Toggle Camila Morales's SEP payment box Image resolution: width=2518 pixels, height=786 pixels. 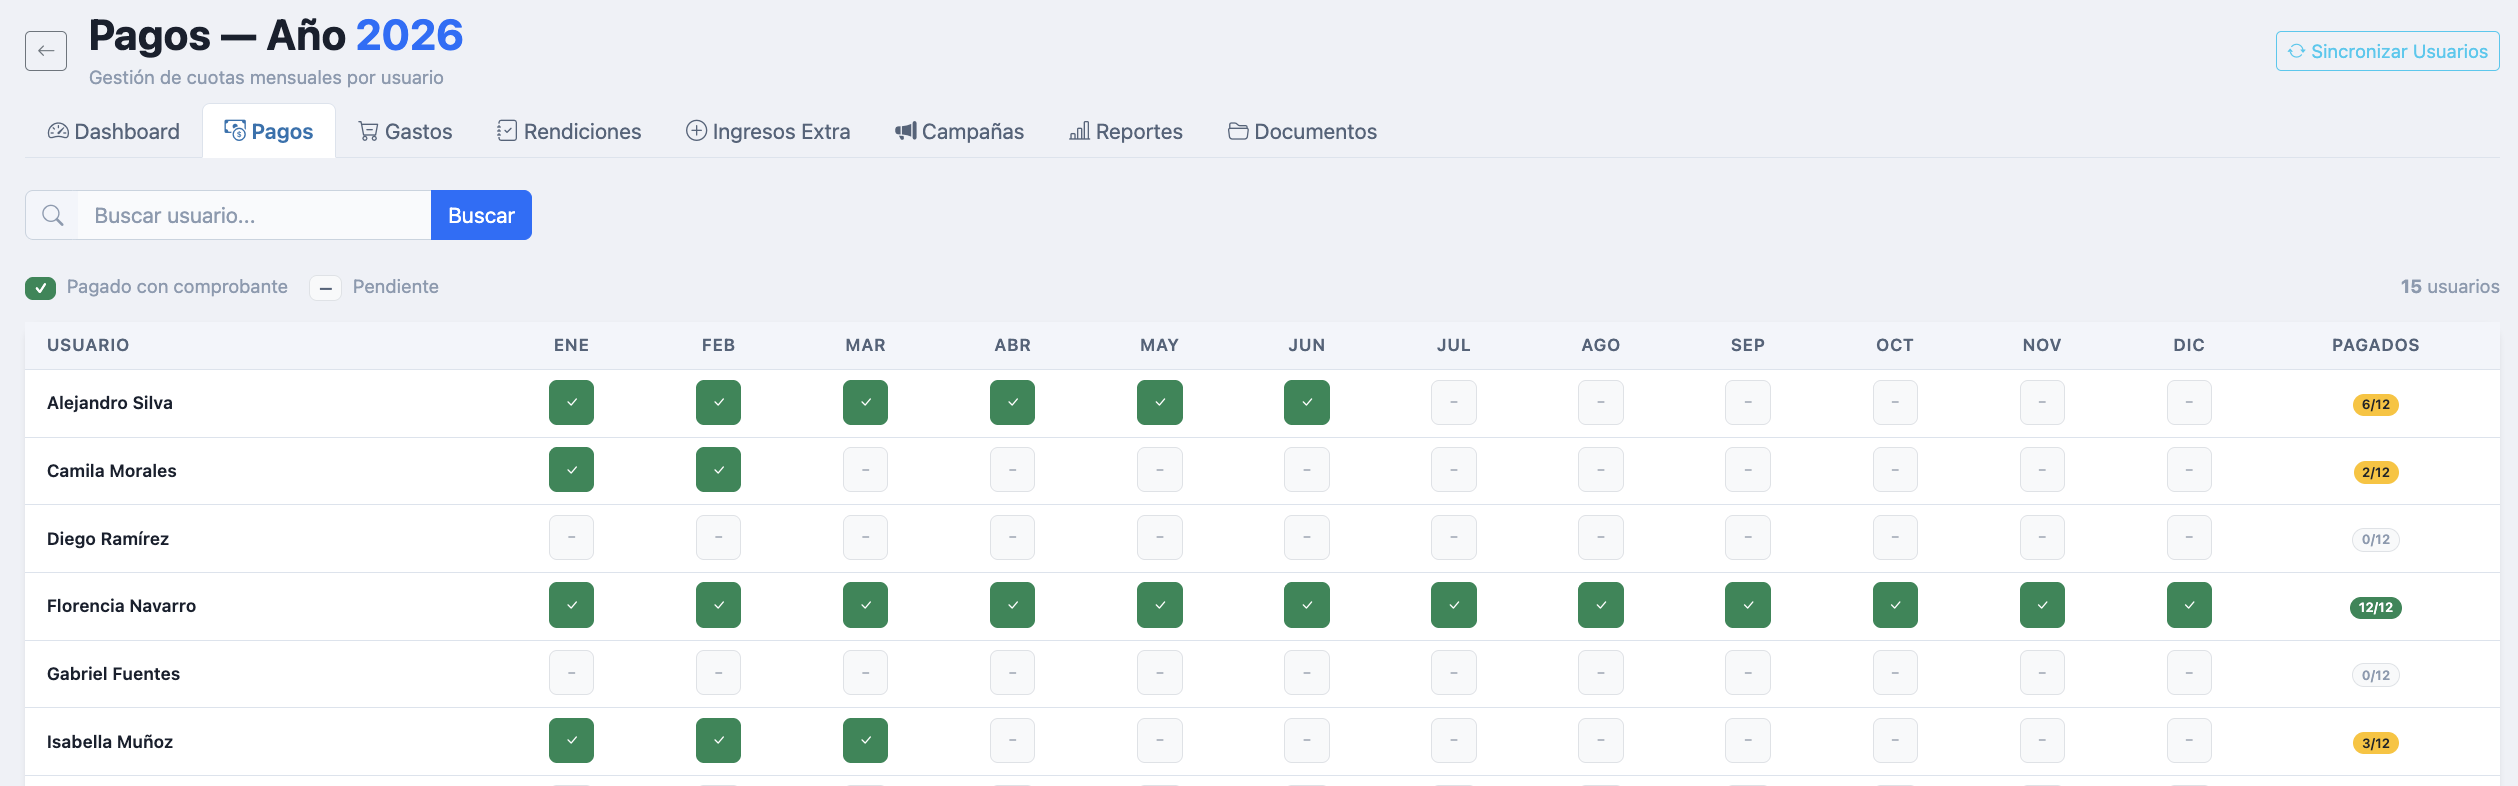(x=1748, y=470)
